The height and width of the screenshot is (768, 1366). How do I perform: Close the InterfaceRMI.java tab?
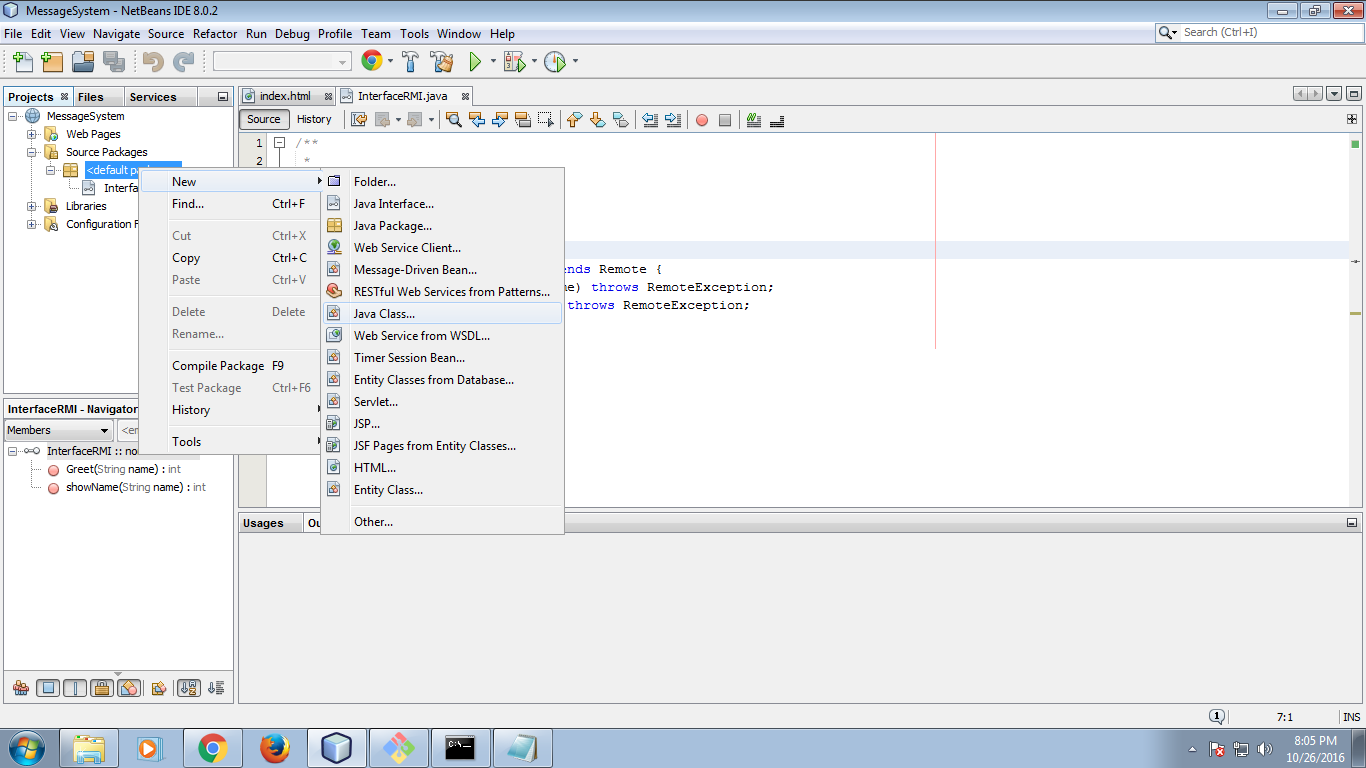465,96
